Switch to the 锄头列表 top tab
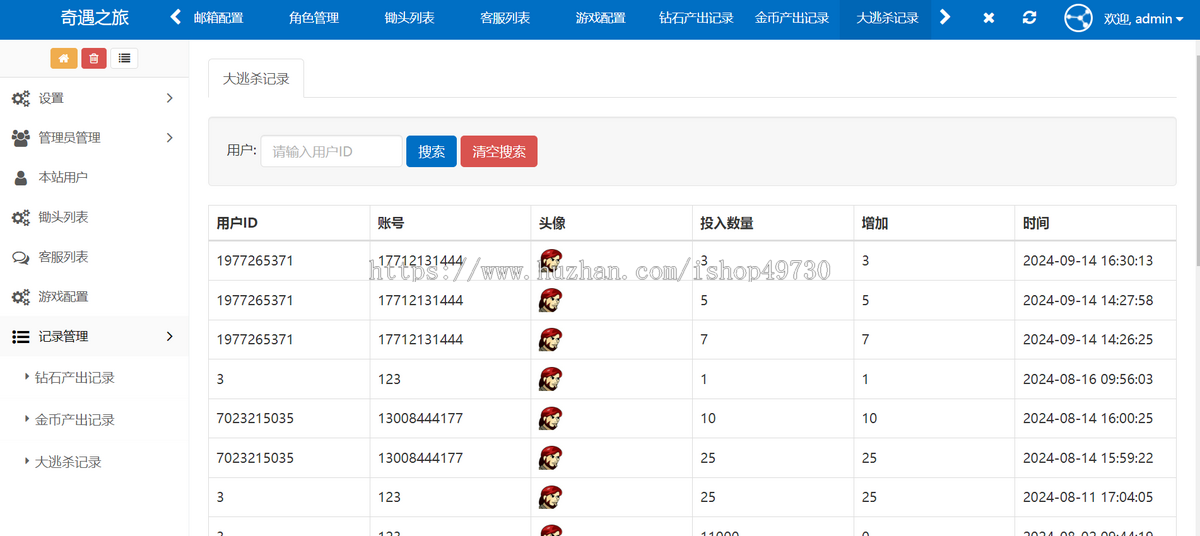Image resolution: width=1200 pixels, height=536 pixels. (x=409, y=18)
